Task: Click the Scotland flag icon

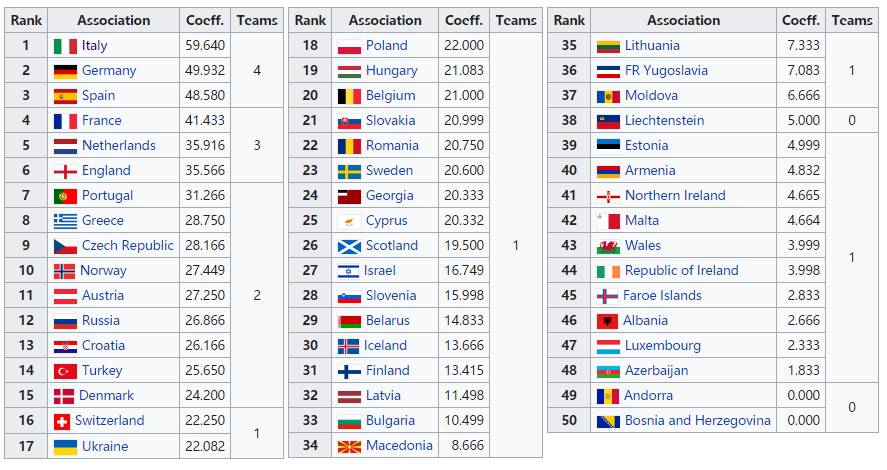Action: [x=349, y=246]
